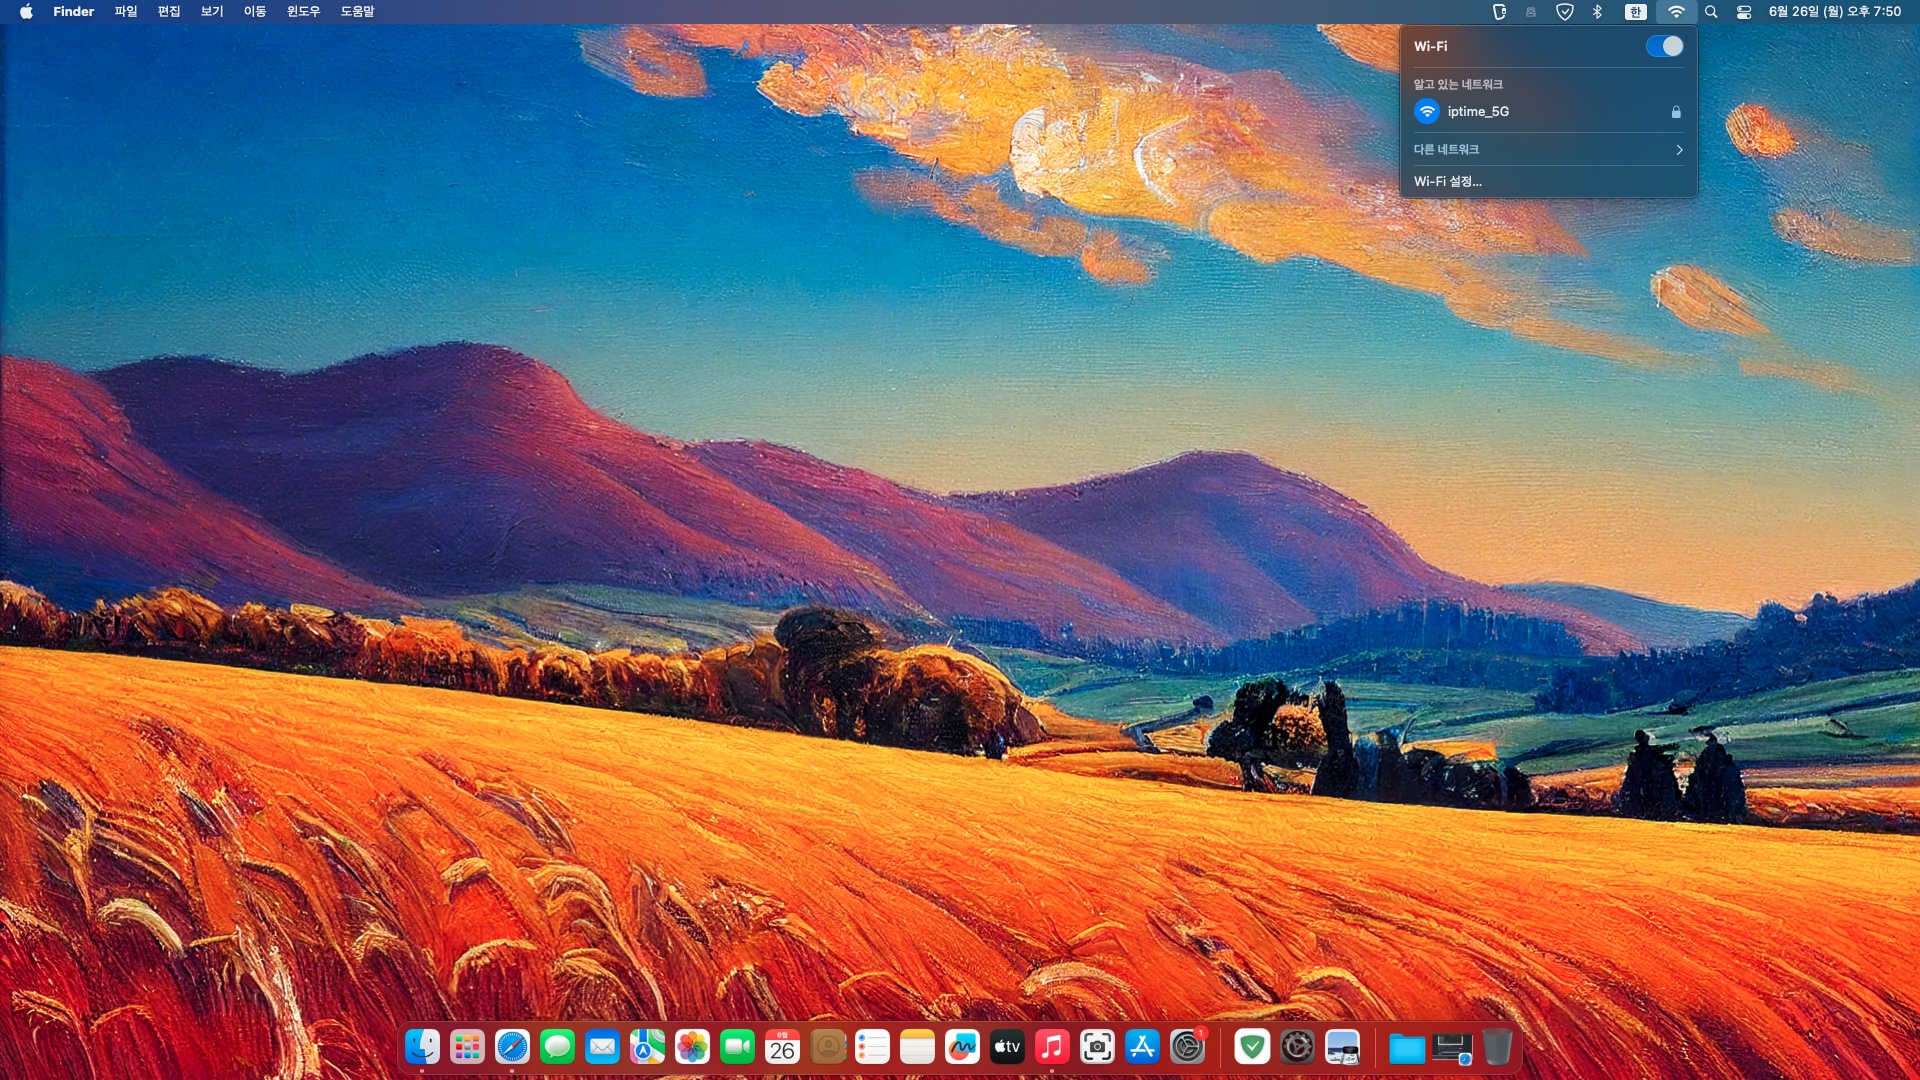The image size is (1920, 1080).
Task: Open the 이동 (Go) menu
Action: coord(255,12)
